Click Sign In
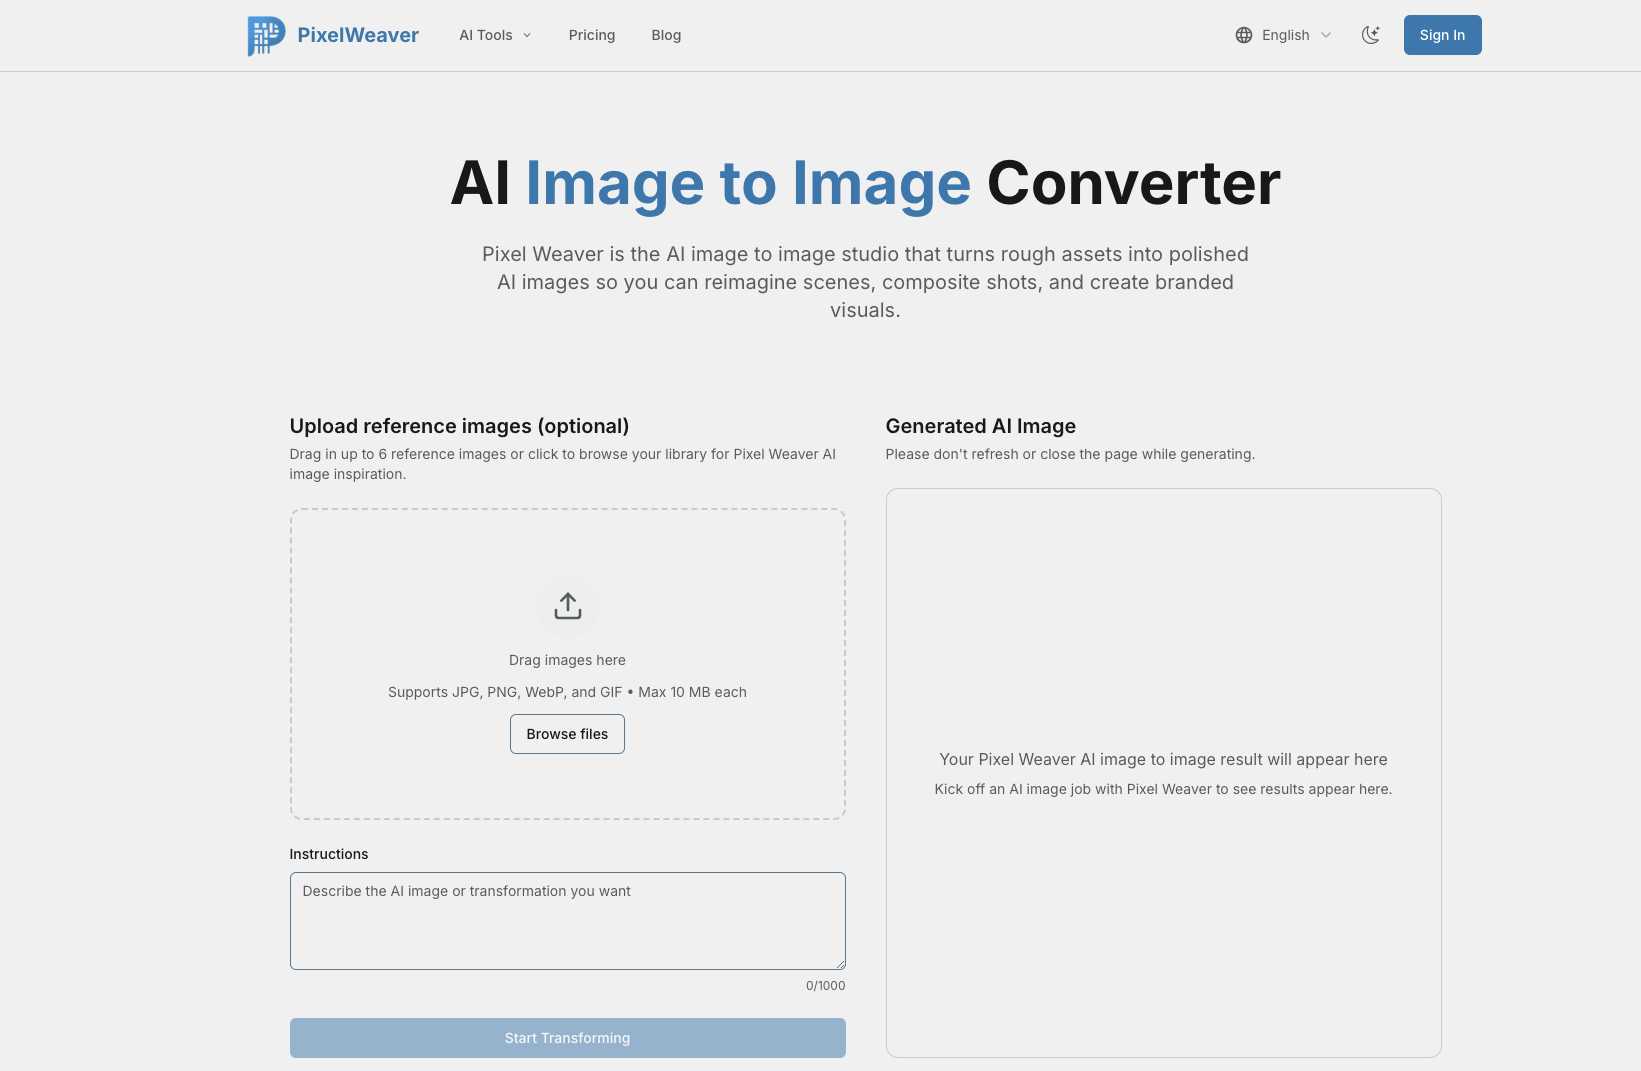Screen dimensions: 1641x1071 [1441, 34]
